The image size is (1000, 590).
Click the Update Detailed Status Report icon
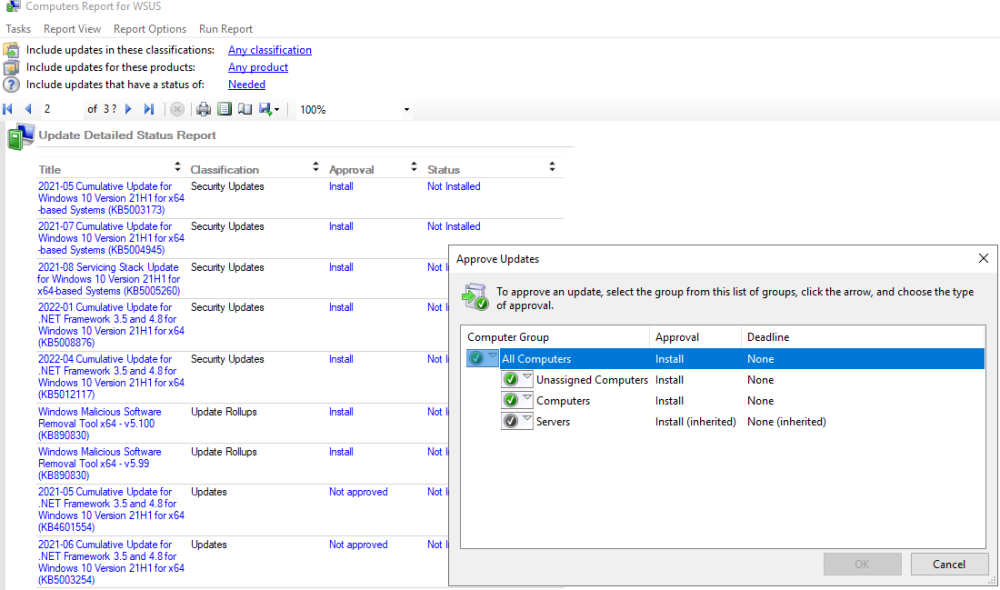(x=20, y=136)
